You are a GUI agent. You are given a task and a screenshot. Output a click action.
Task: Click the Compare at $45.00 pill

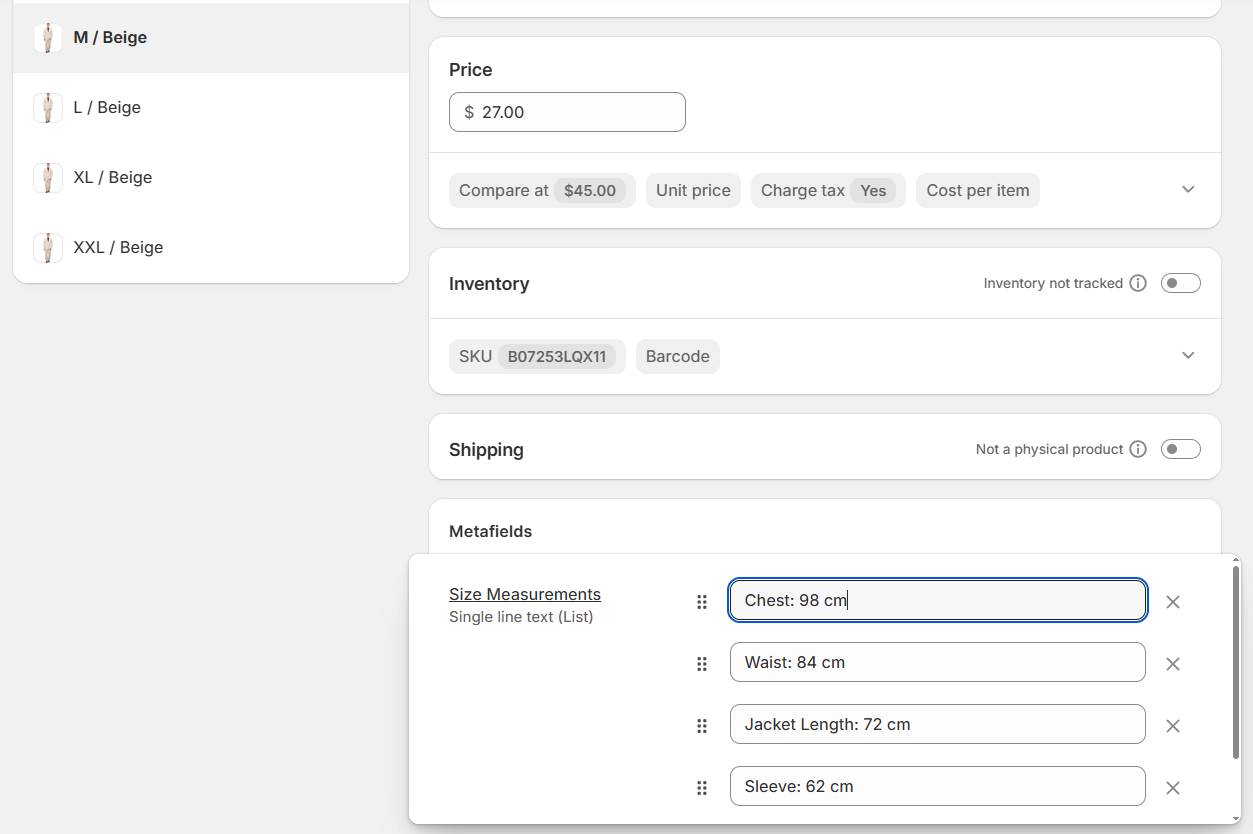point(541,190)
